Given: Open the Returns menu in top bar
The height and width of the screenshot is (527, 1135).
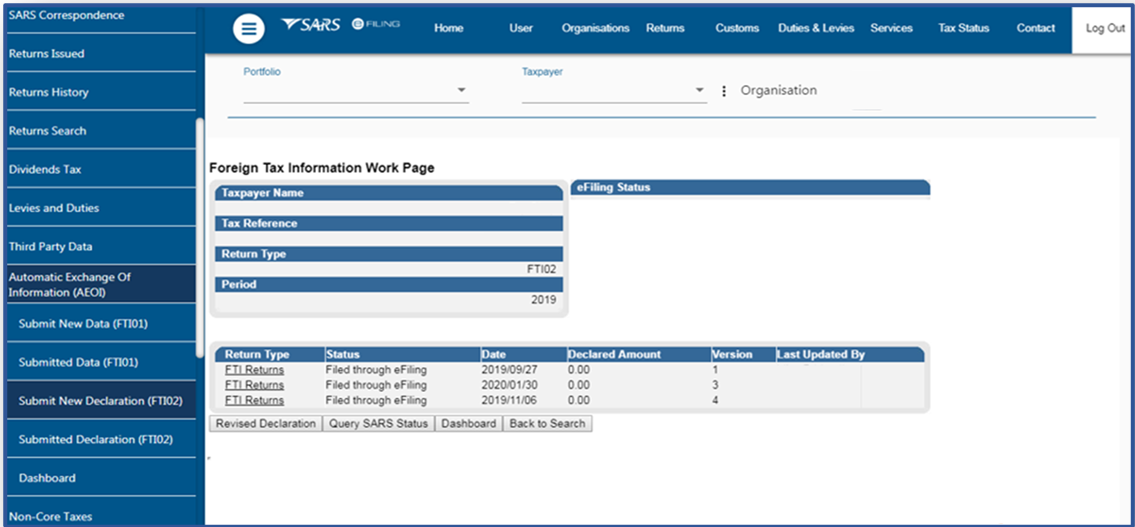Looking at the screenshot, I should click(665, 28).
